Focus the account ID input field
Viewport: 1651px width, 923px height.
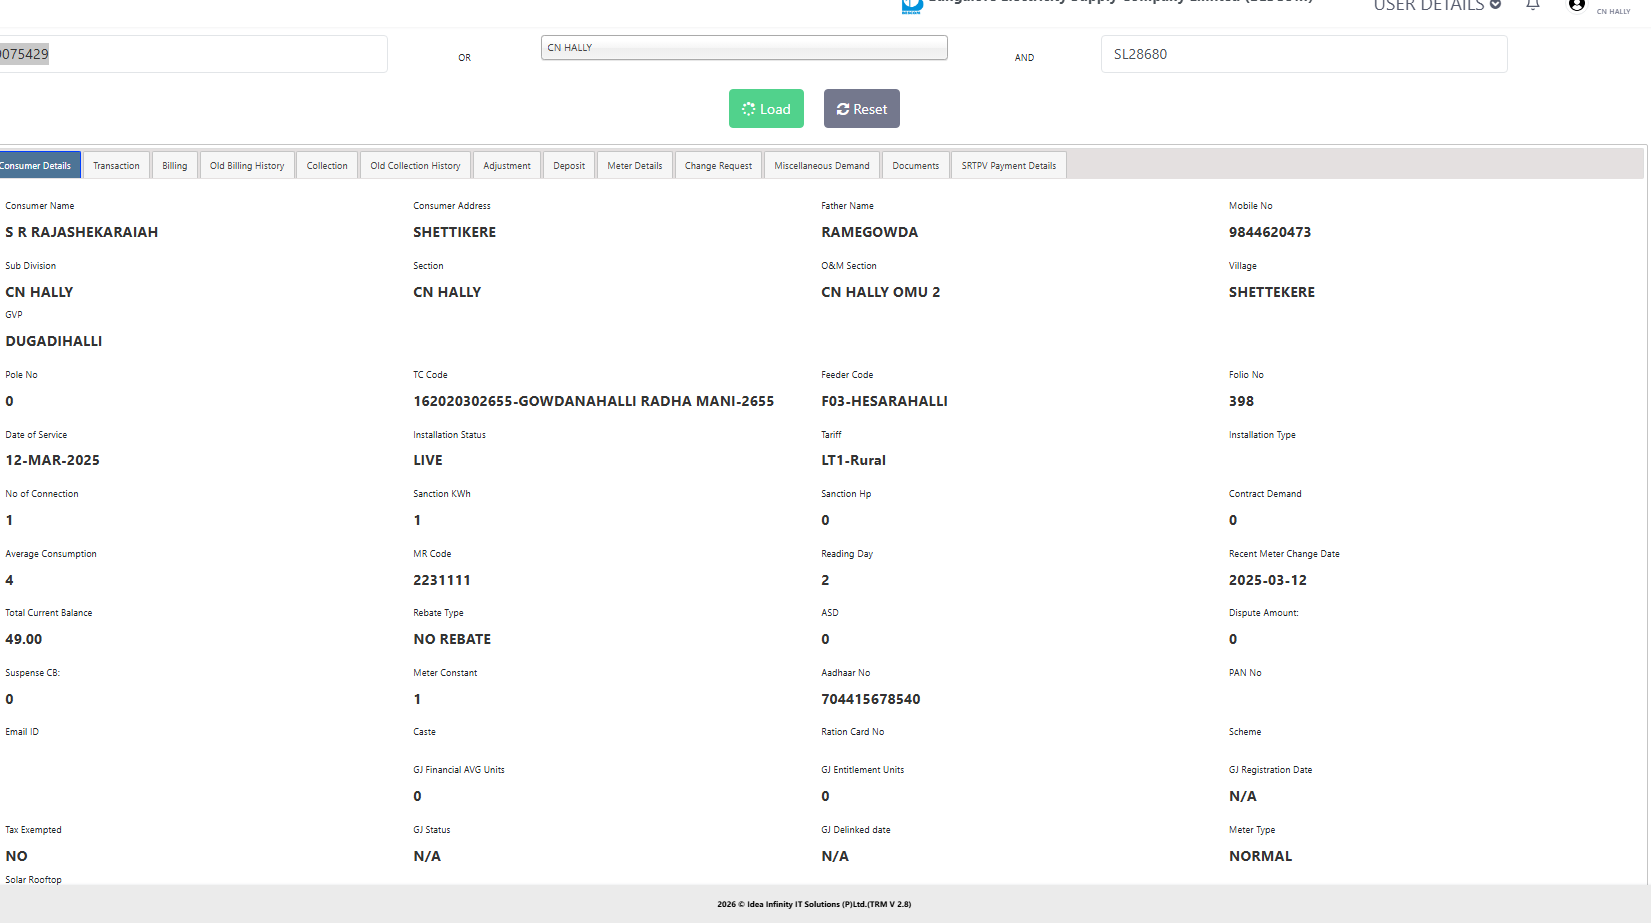[x=190, y=54]
